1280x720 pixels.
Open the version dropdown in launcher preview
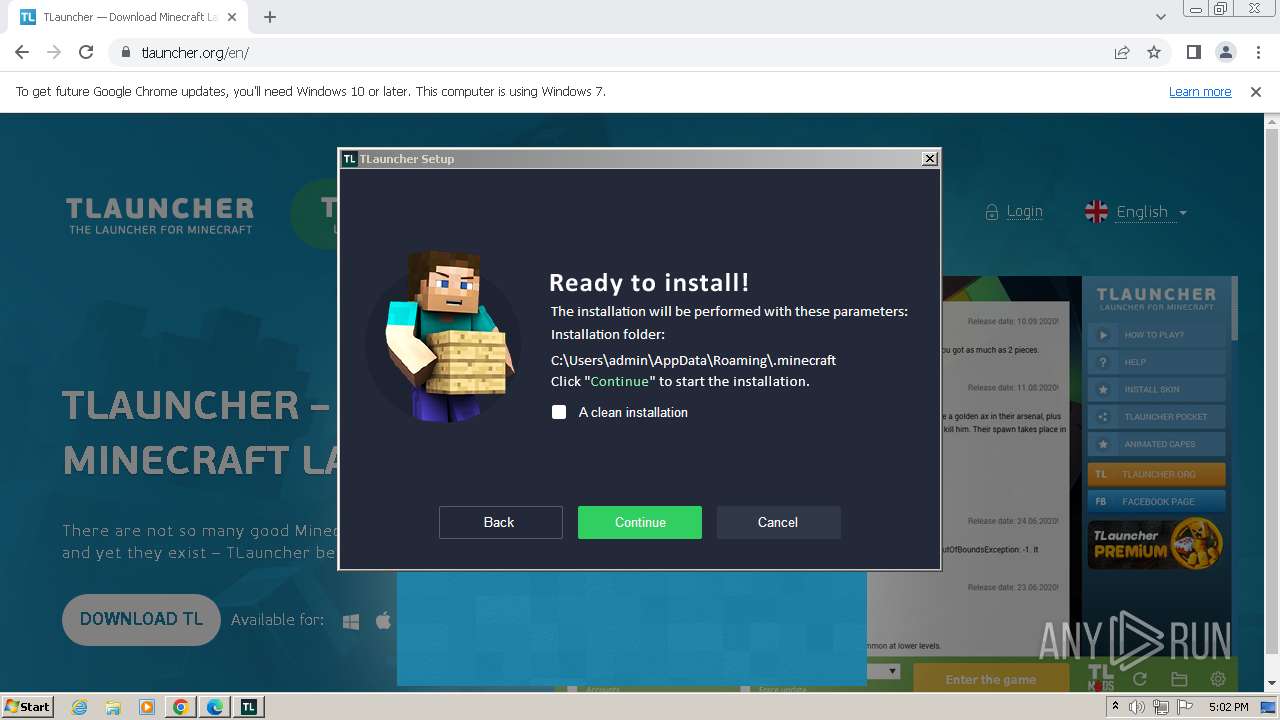pyautogui.click(x=893, y=671)
